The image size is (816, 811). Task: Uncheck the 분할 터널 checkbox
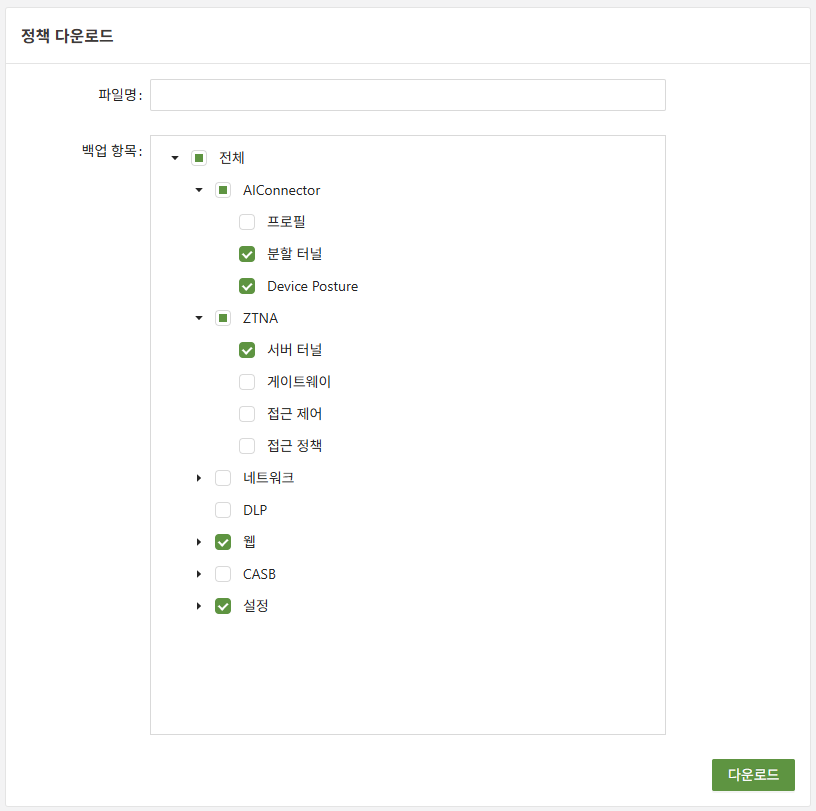coord(247,254)
